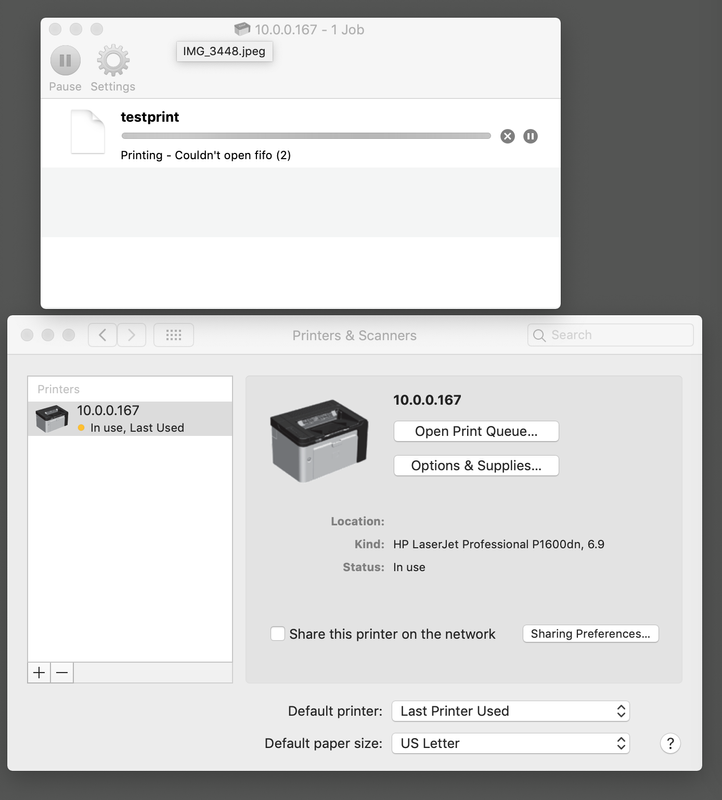Select printer 10.0.0.167 in list

tap(130, 418)
